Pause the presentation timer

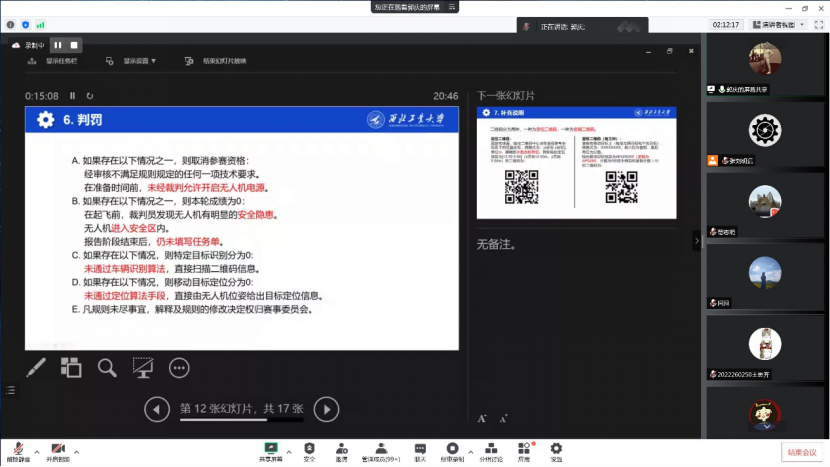[x=72, y=96]
